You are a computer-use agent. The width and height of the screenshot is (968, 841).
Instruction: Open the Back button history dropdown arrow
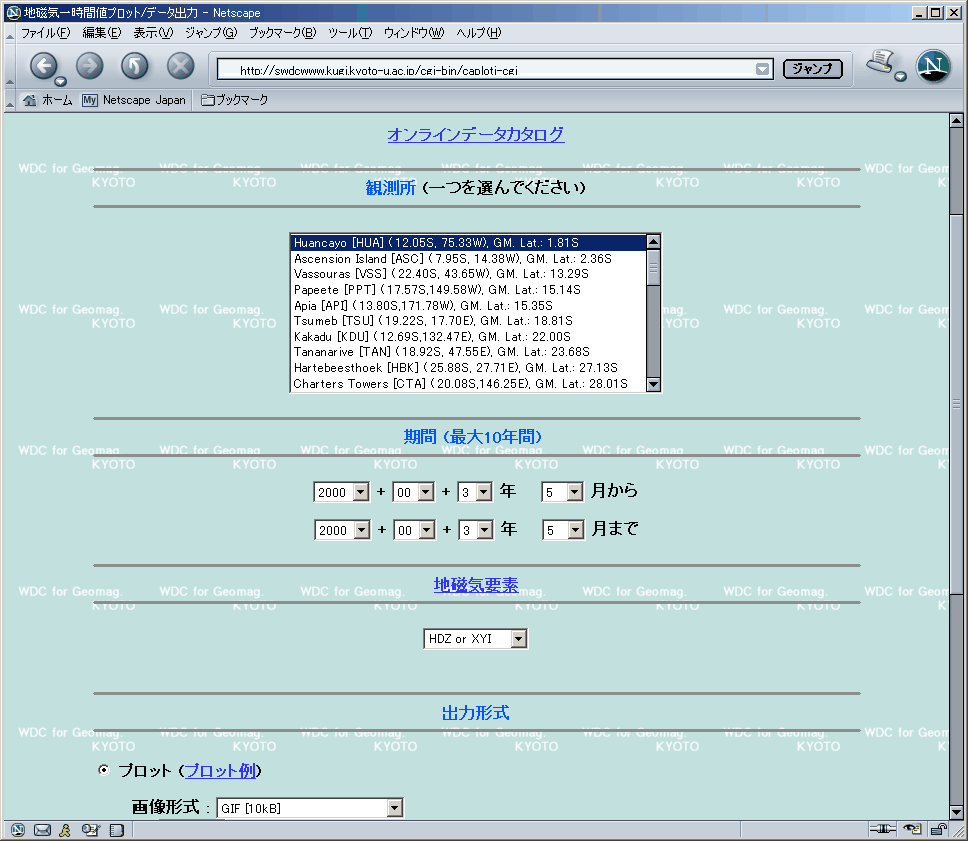click(x=60, y=82)
